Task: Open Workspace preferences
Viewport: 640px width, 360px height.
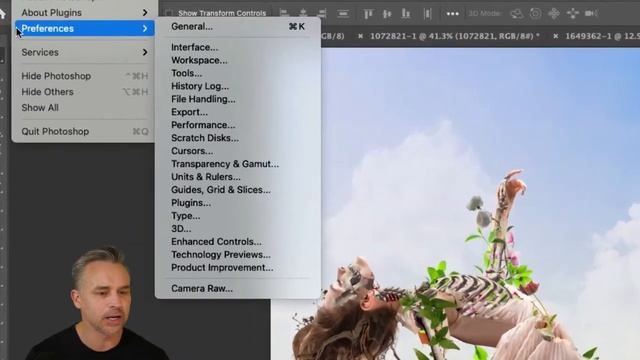Action: [x=238, y=60]
